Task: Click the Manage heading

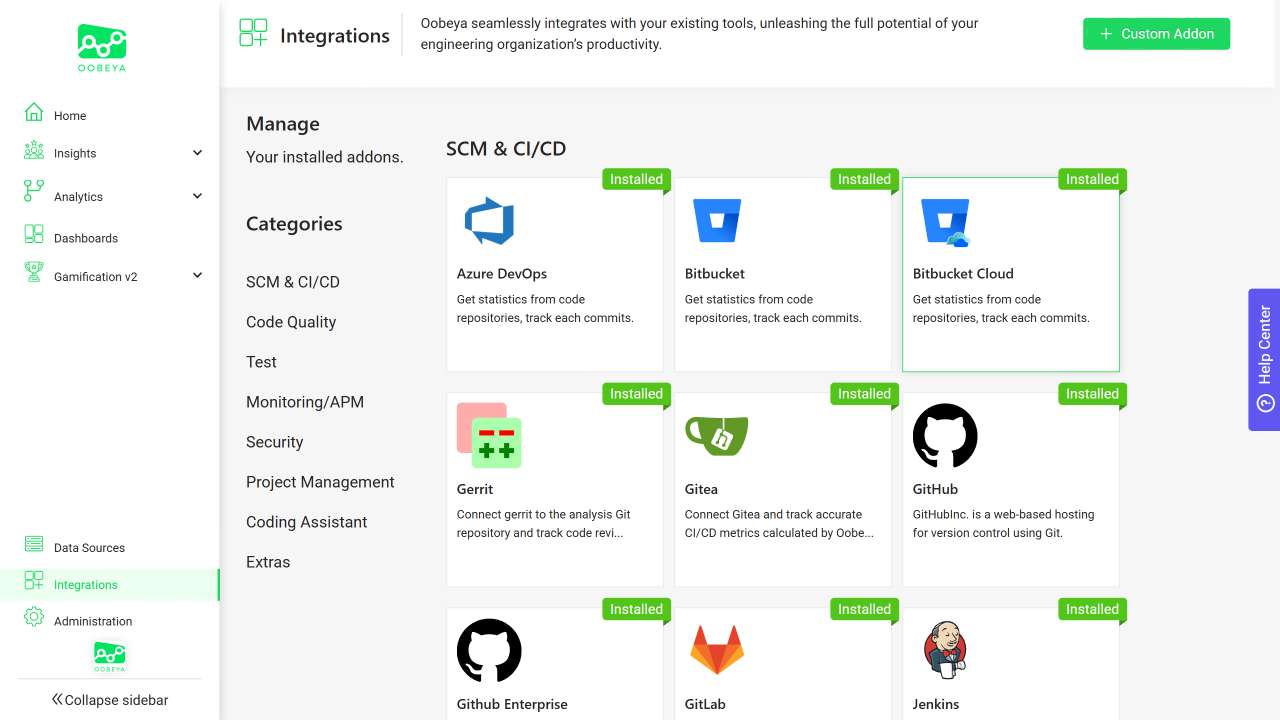Action: click(283, 124)
